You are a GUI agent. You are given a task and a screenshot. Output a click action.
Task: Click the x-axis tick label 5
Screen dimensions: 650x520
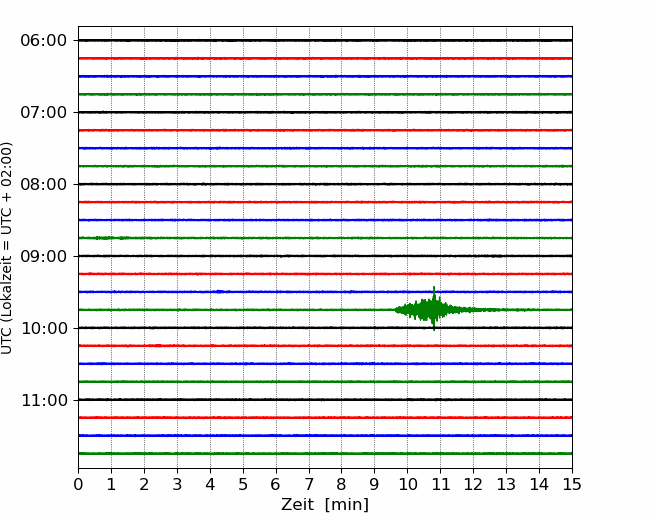tap(243, 484)
